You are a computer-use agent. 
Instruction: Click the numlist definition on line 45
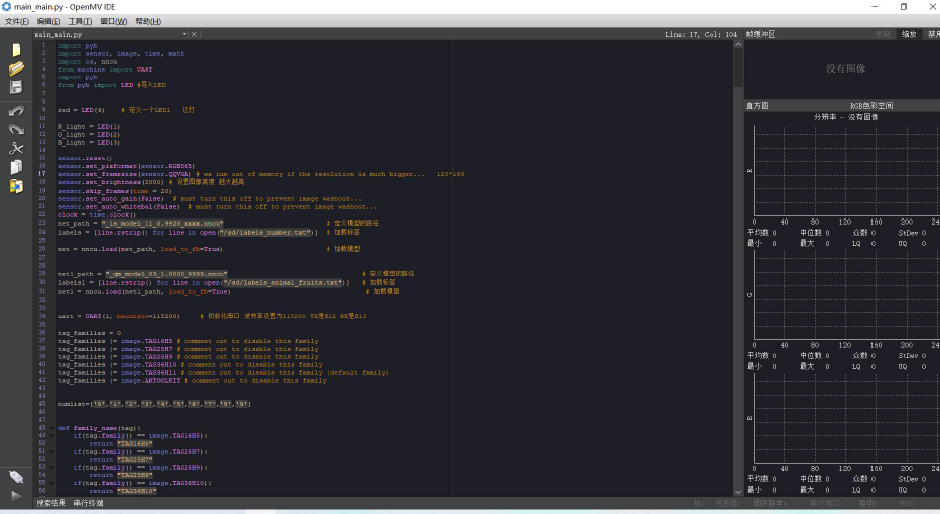click(x=154, y=404)
